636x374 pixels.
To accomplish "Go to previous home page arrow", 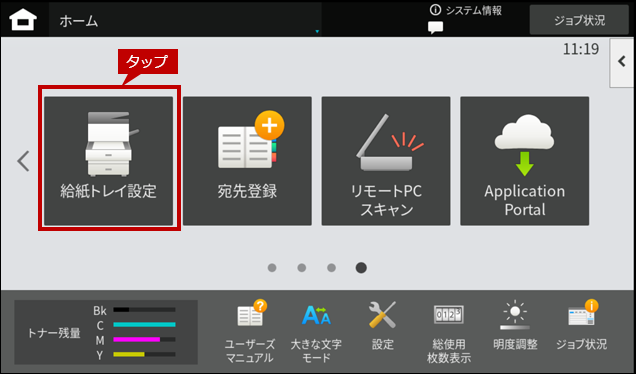I will [23, 161].
